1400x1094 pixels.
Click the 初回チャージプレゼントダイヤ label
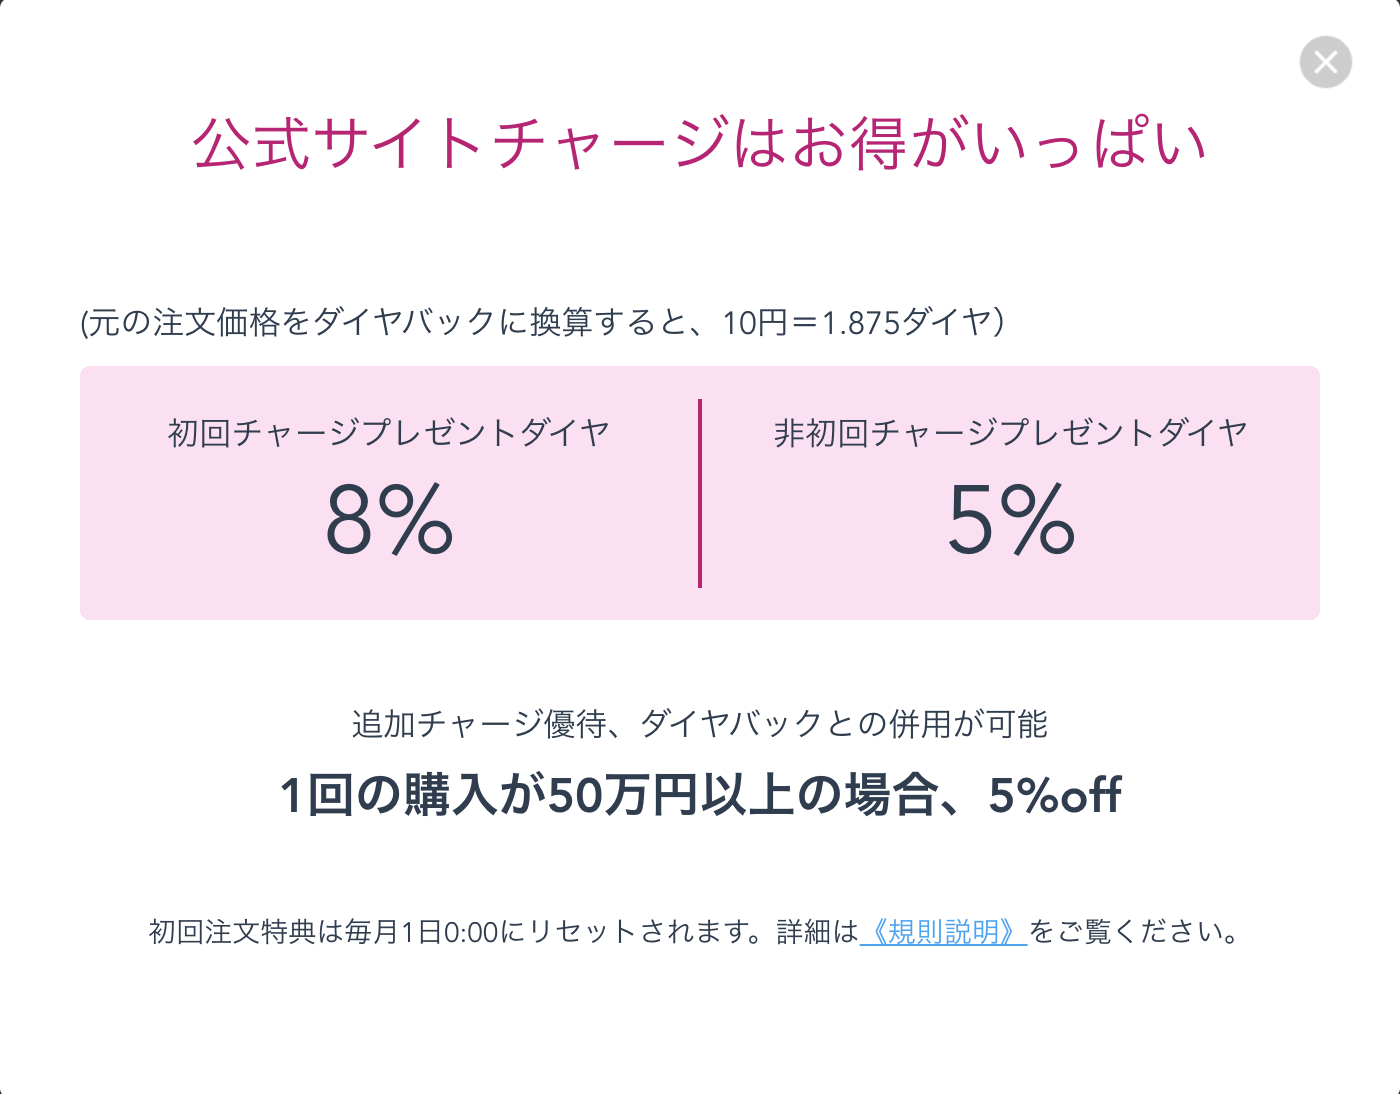click(x=389, y=433)
